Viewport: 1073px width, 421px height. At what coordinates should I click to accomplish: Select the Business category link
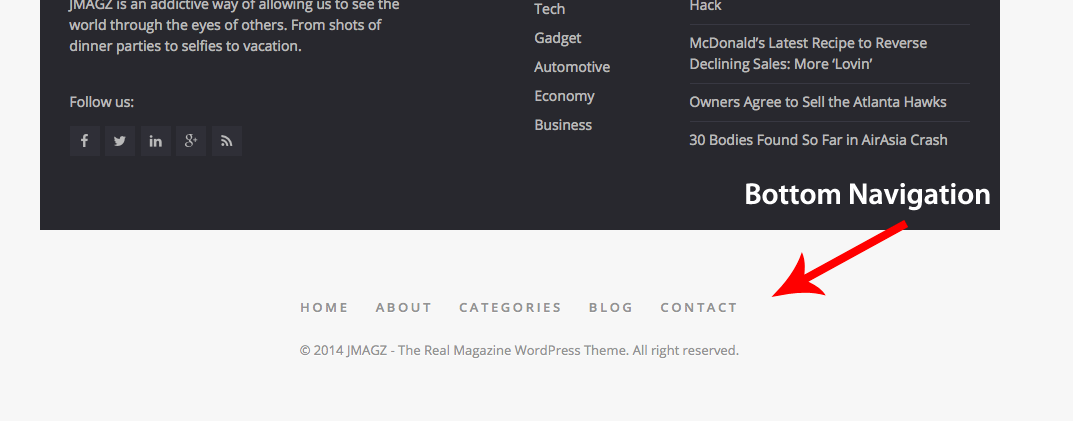563,125
